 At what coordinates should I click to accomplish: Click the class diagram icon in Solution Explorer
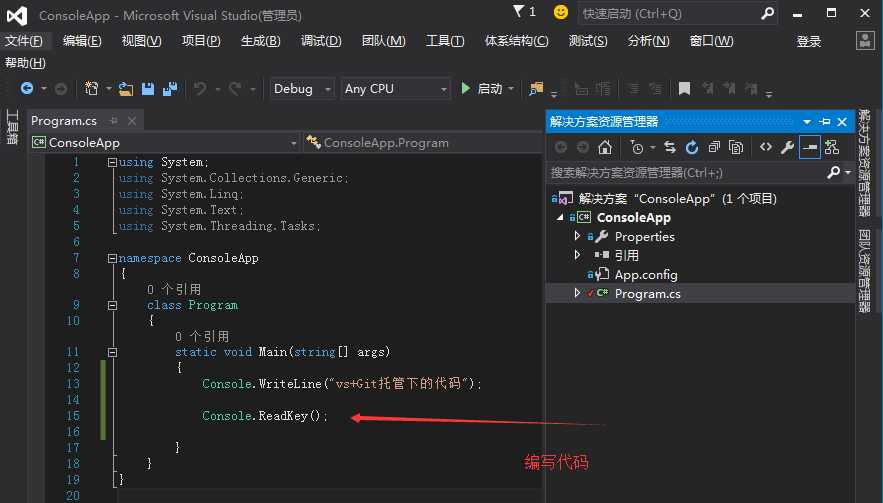(832, 147)
